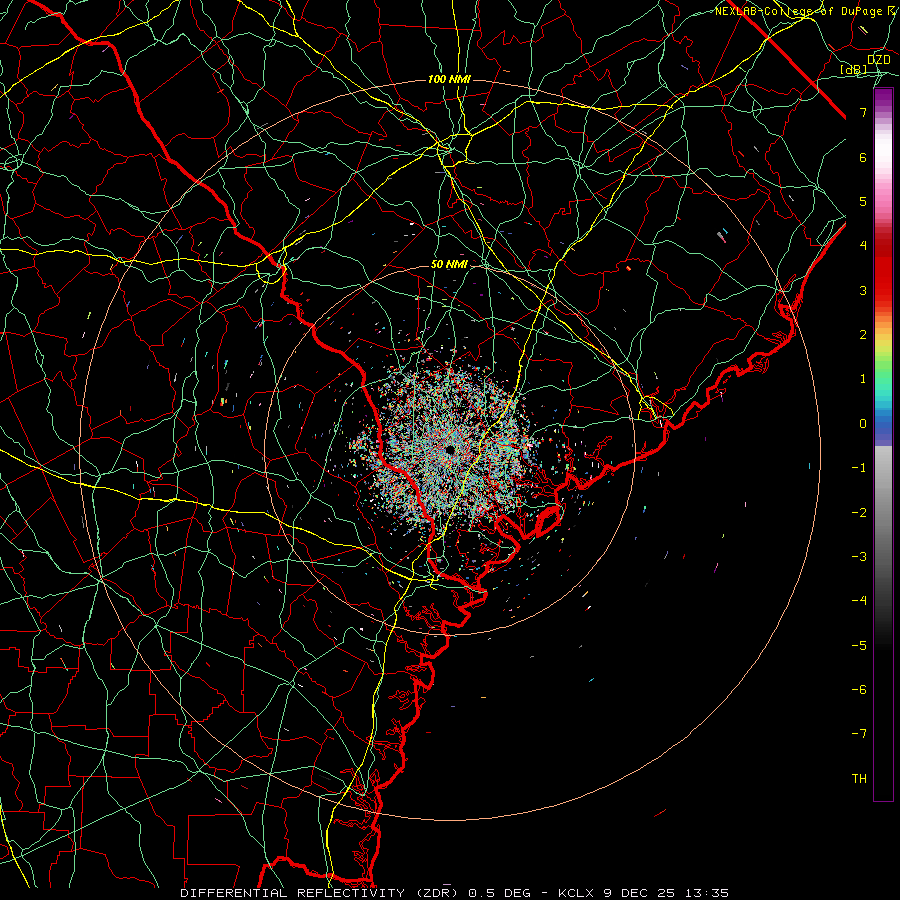Viewport: 900px width, 900px height.
Task: Click the "-6" value on the color scale
Action: click(x=859, y=689)
